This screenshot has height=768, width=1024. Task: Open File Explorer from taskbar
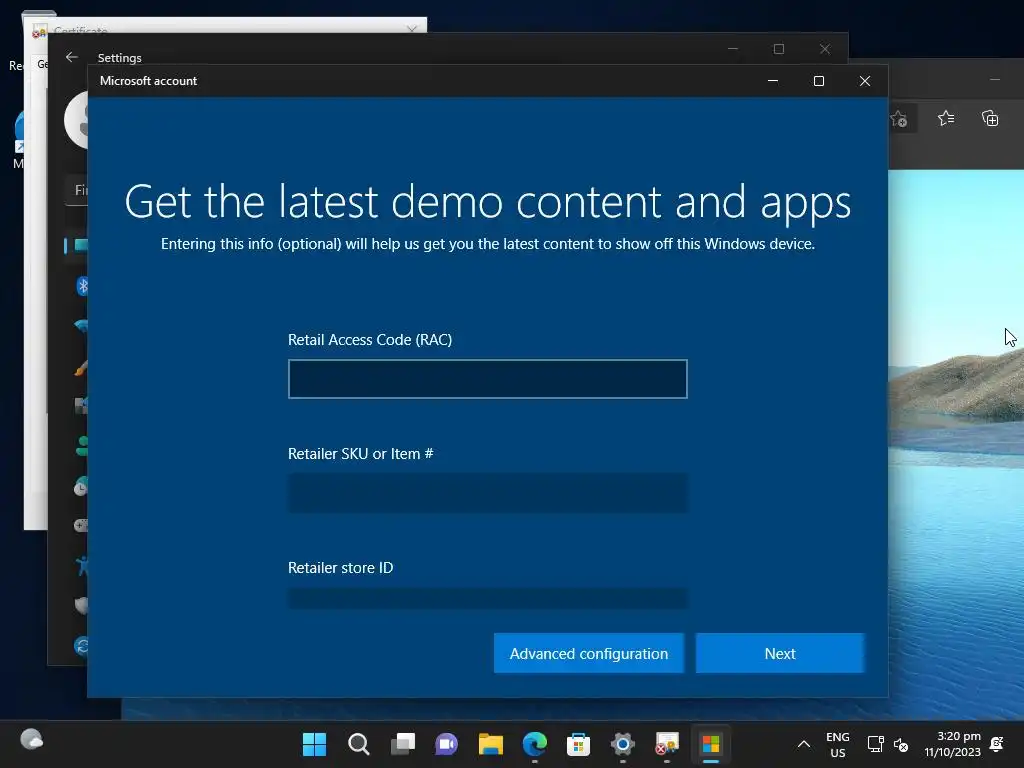tap(490, 744)
